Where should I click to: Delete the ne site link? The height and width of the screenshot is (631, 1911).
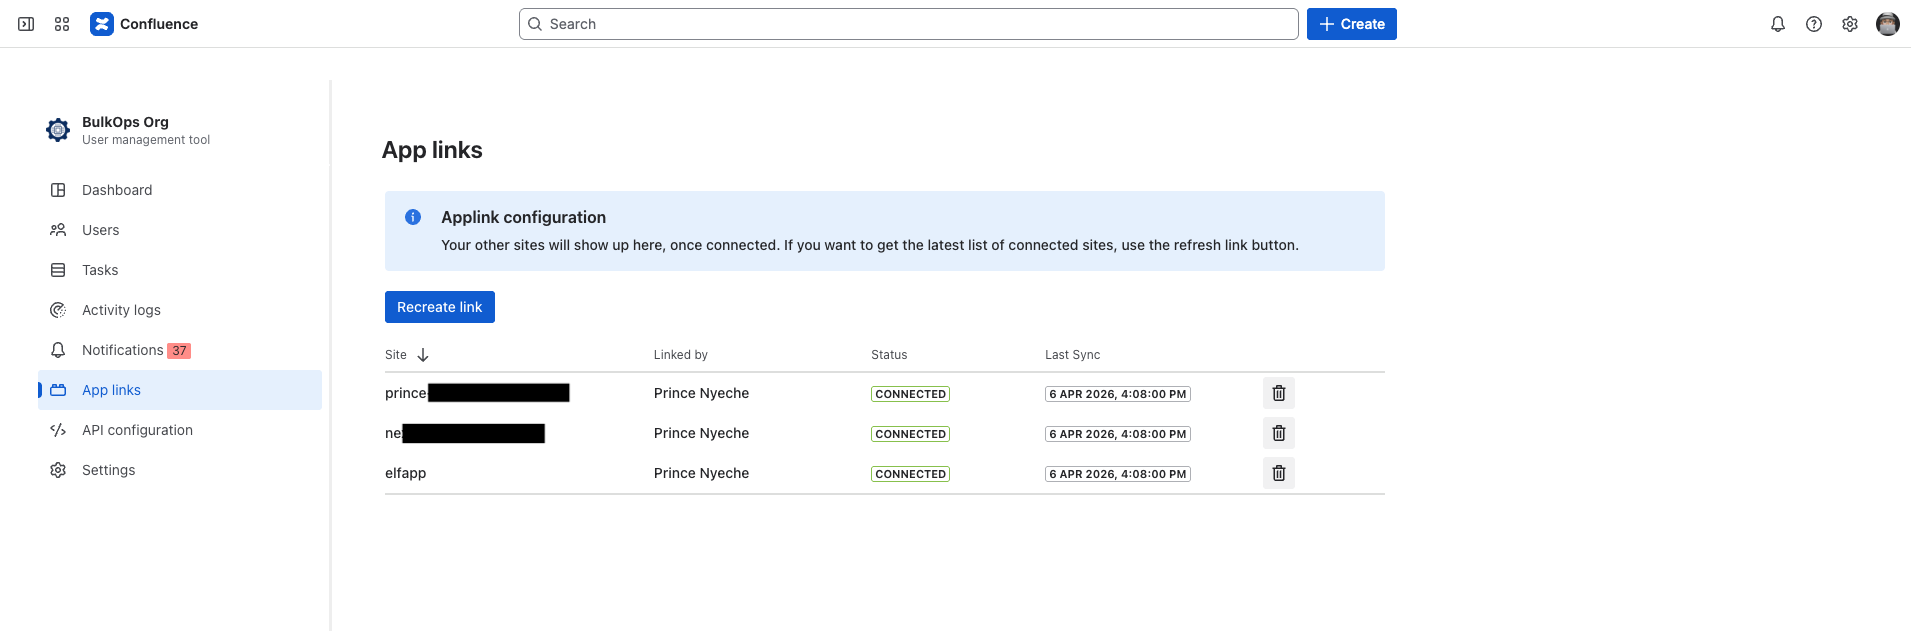click(1279, 433)
